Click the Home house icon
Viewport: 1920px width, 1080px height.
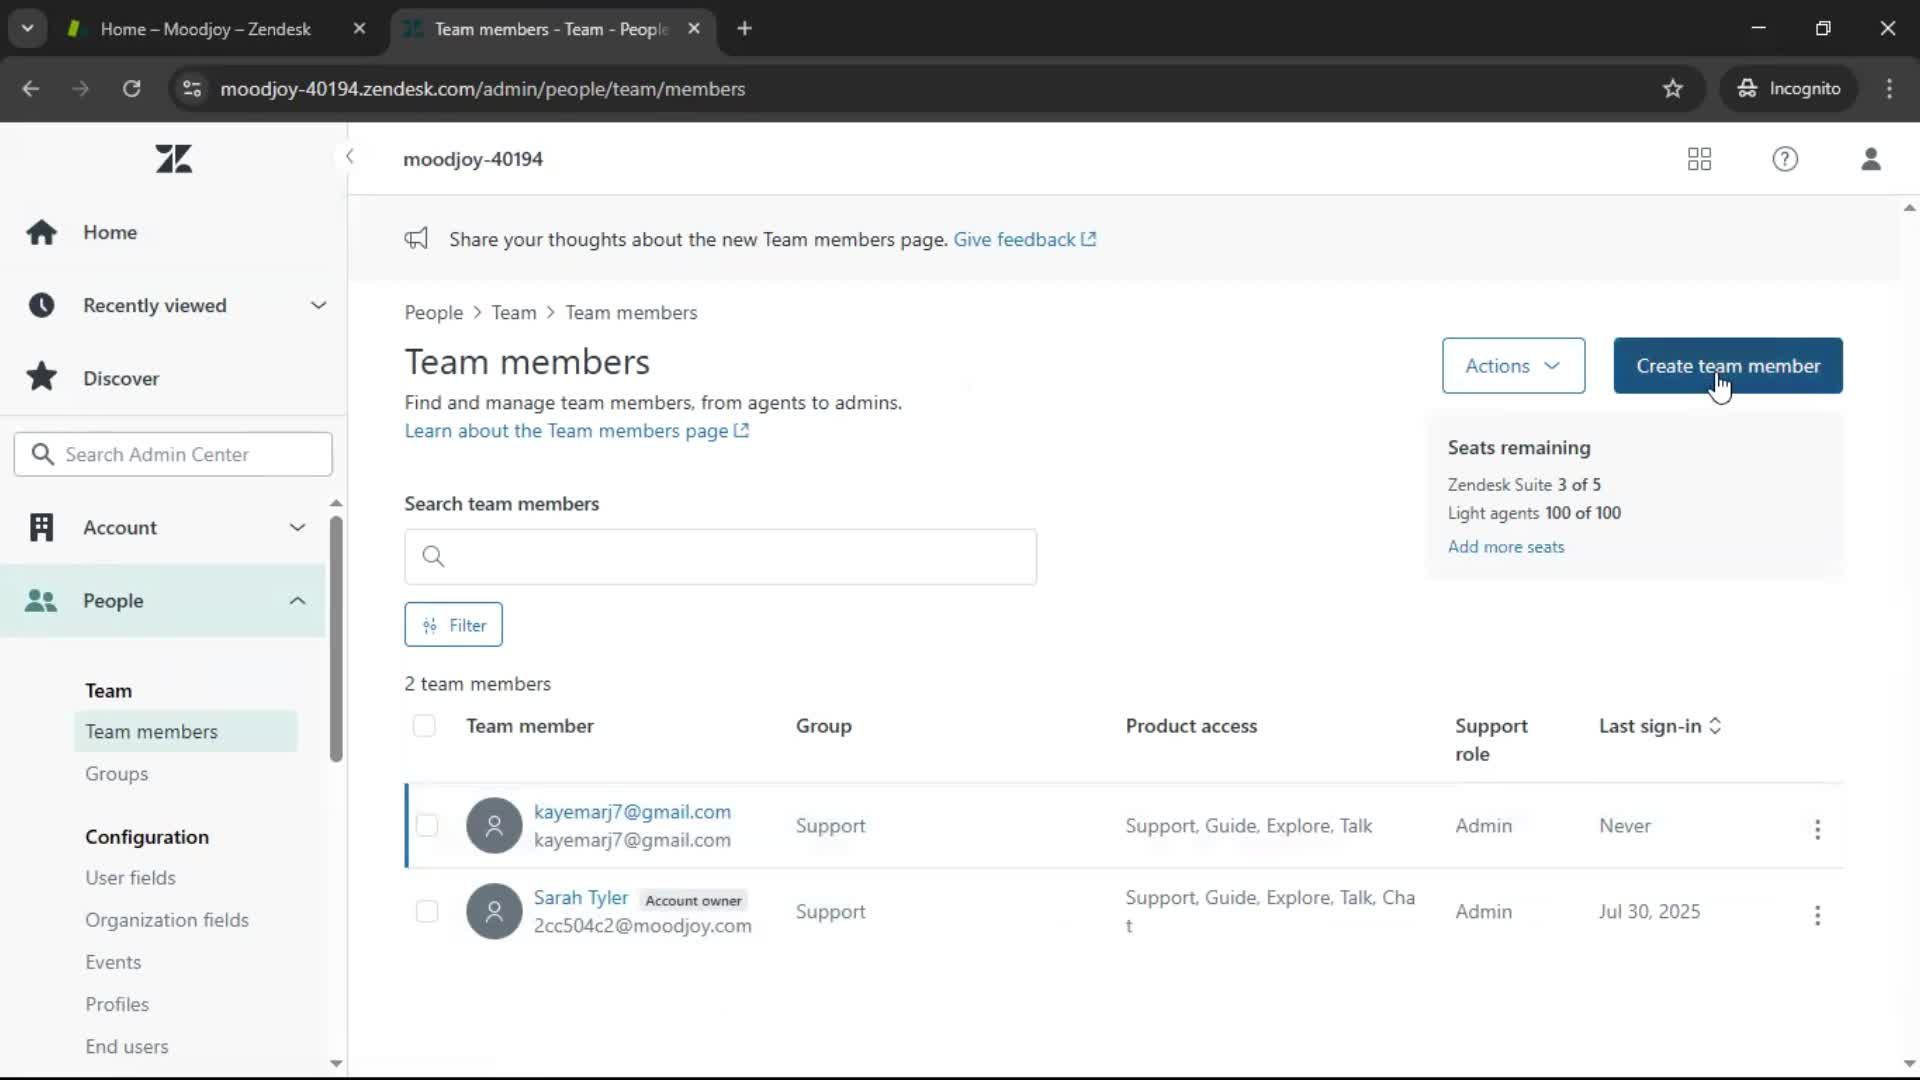coord(42,232)
